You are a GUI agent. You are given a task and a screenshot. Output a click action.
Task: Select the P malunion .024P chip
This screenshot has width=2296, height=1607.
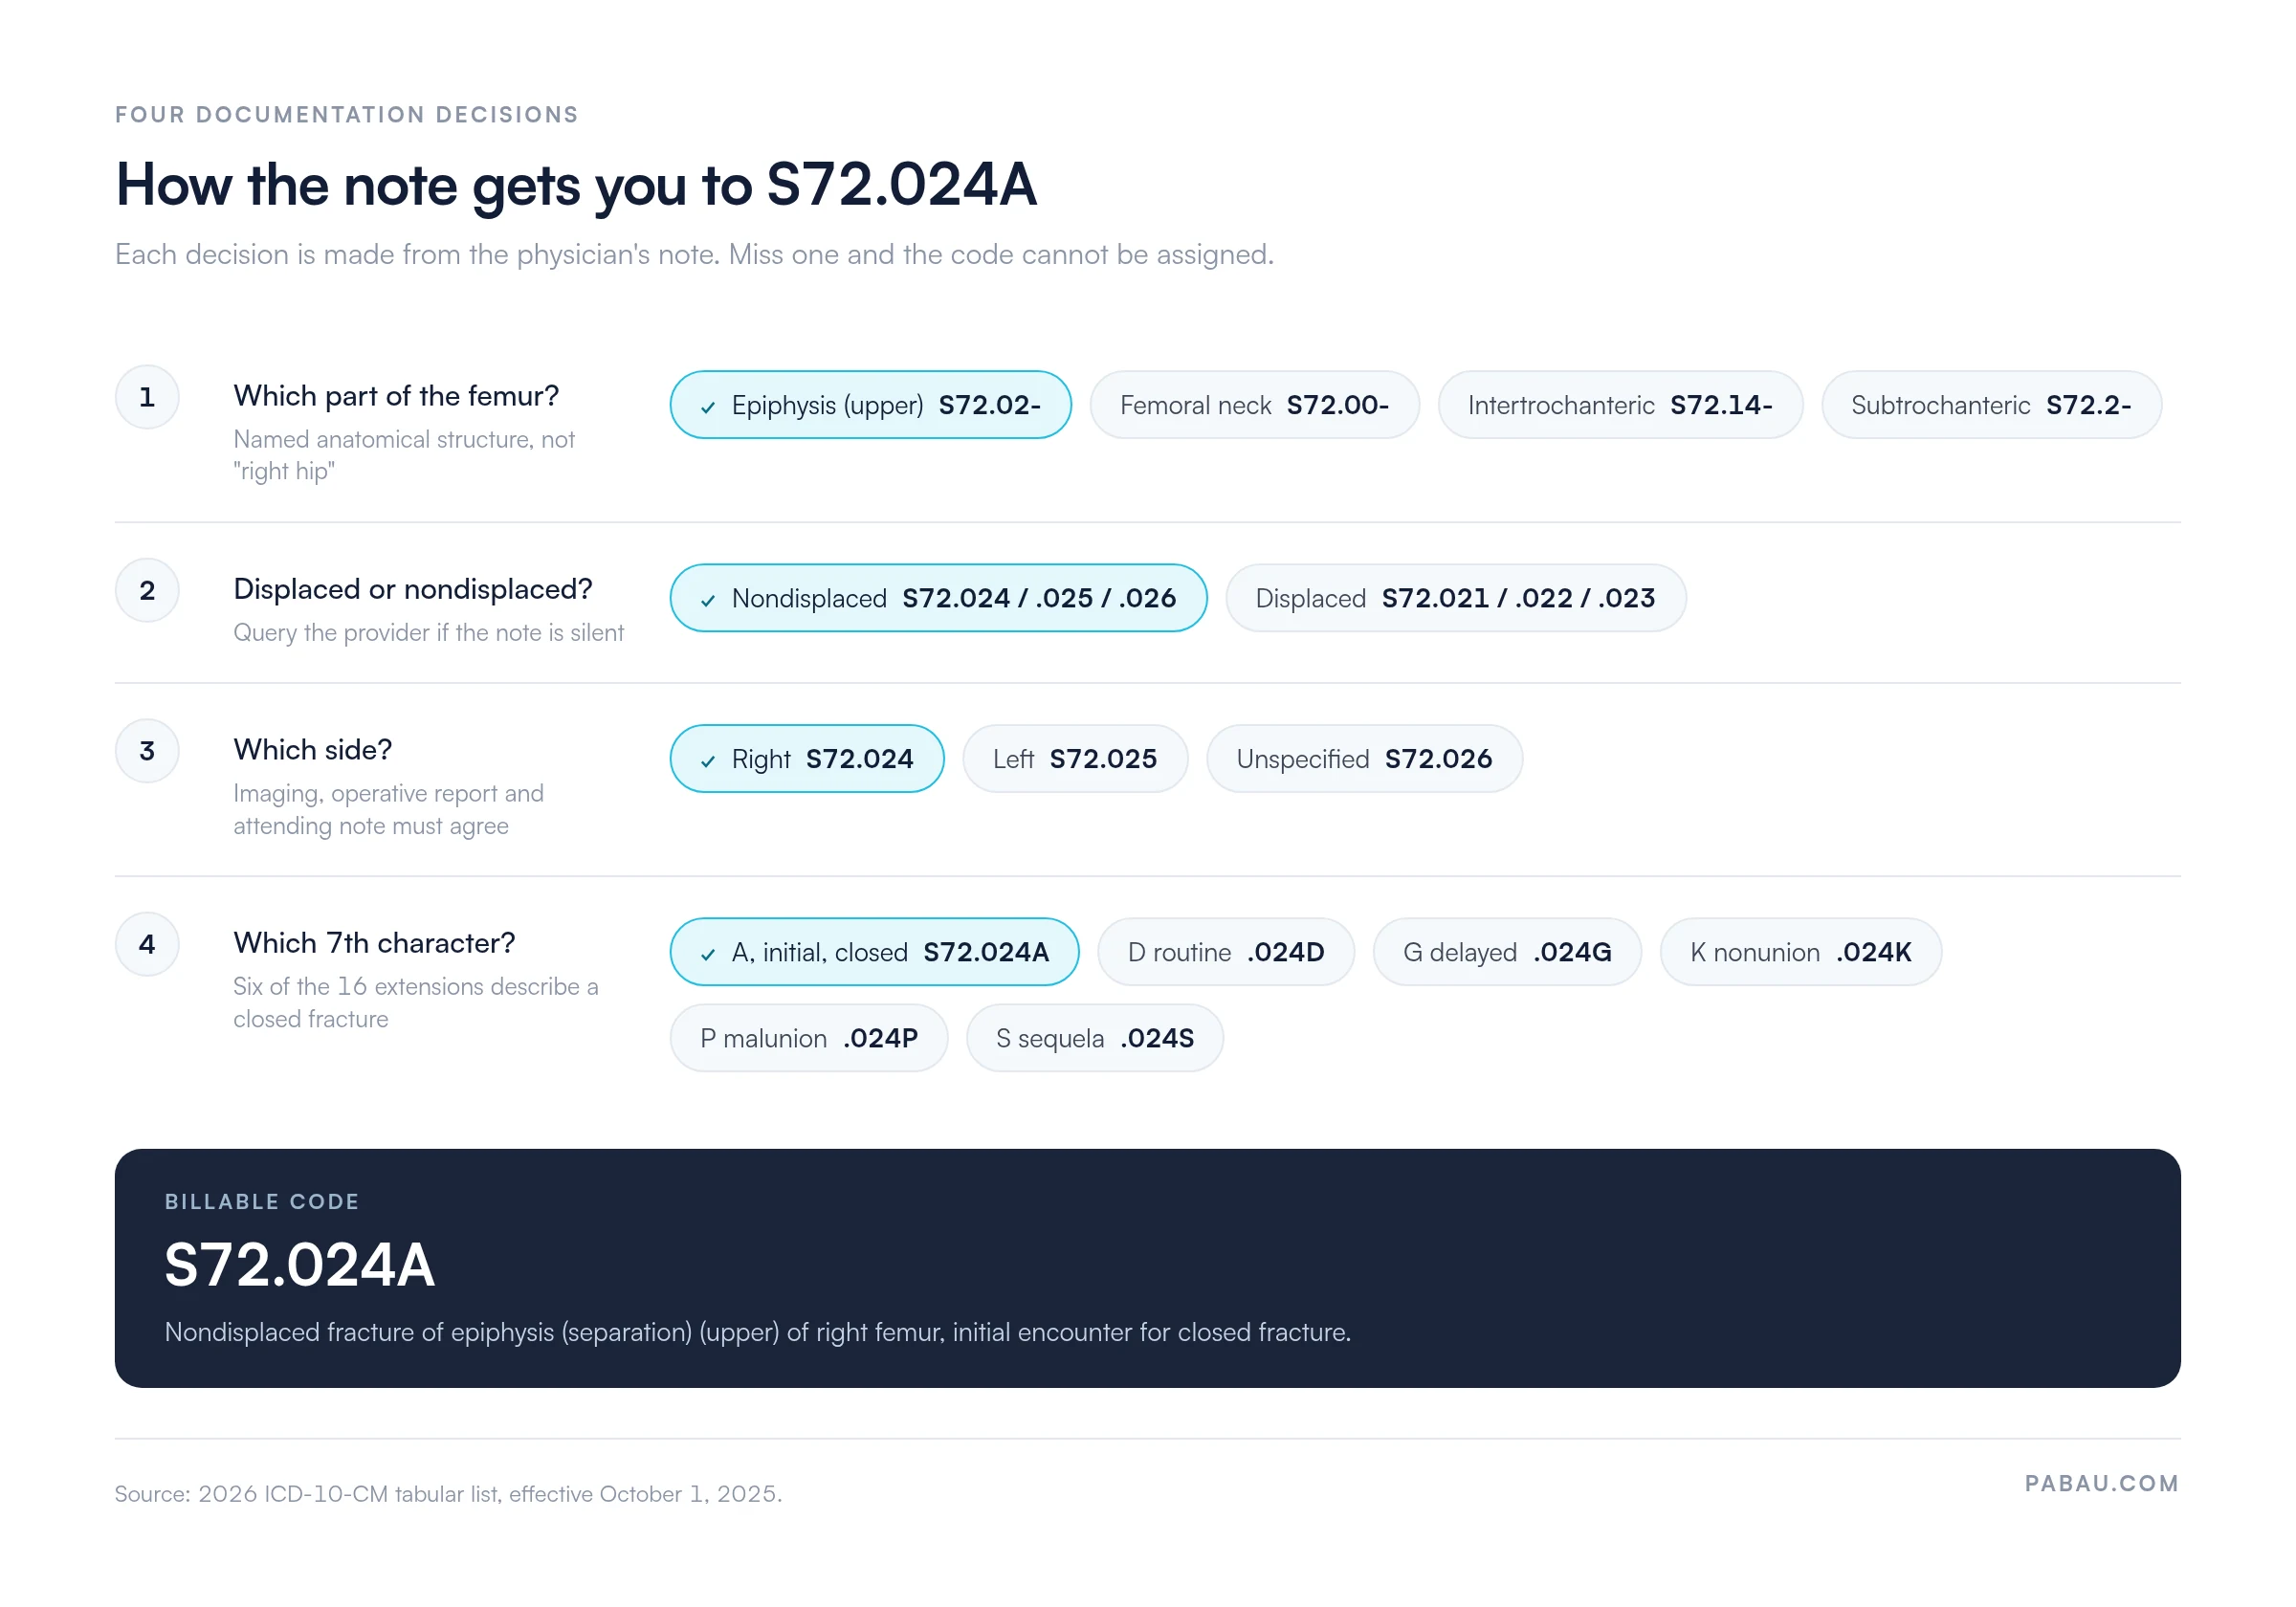[x=809, y=1038]
